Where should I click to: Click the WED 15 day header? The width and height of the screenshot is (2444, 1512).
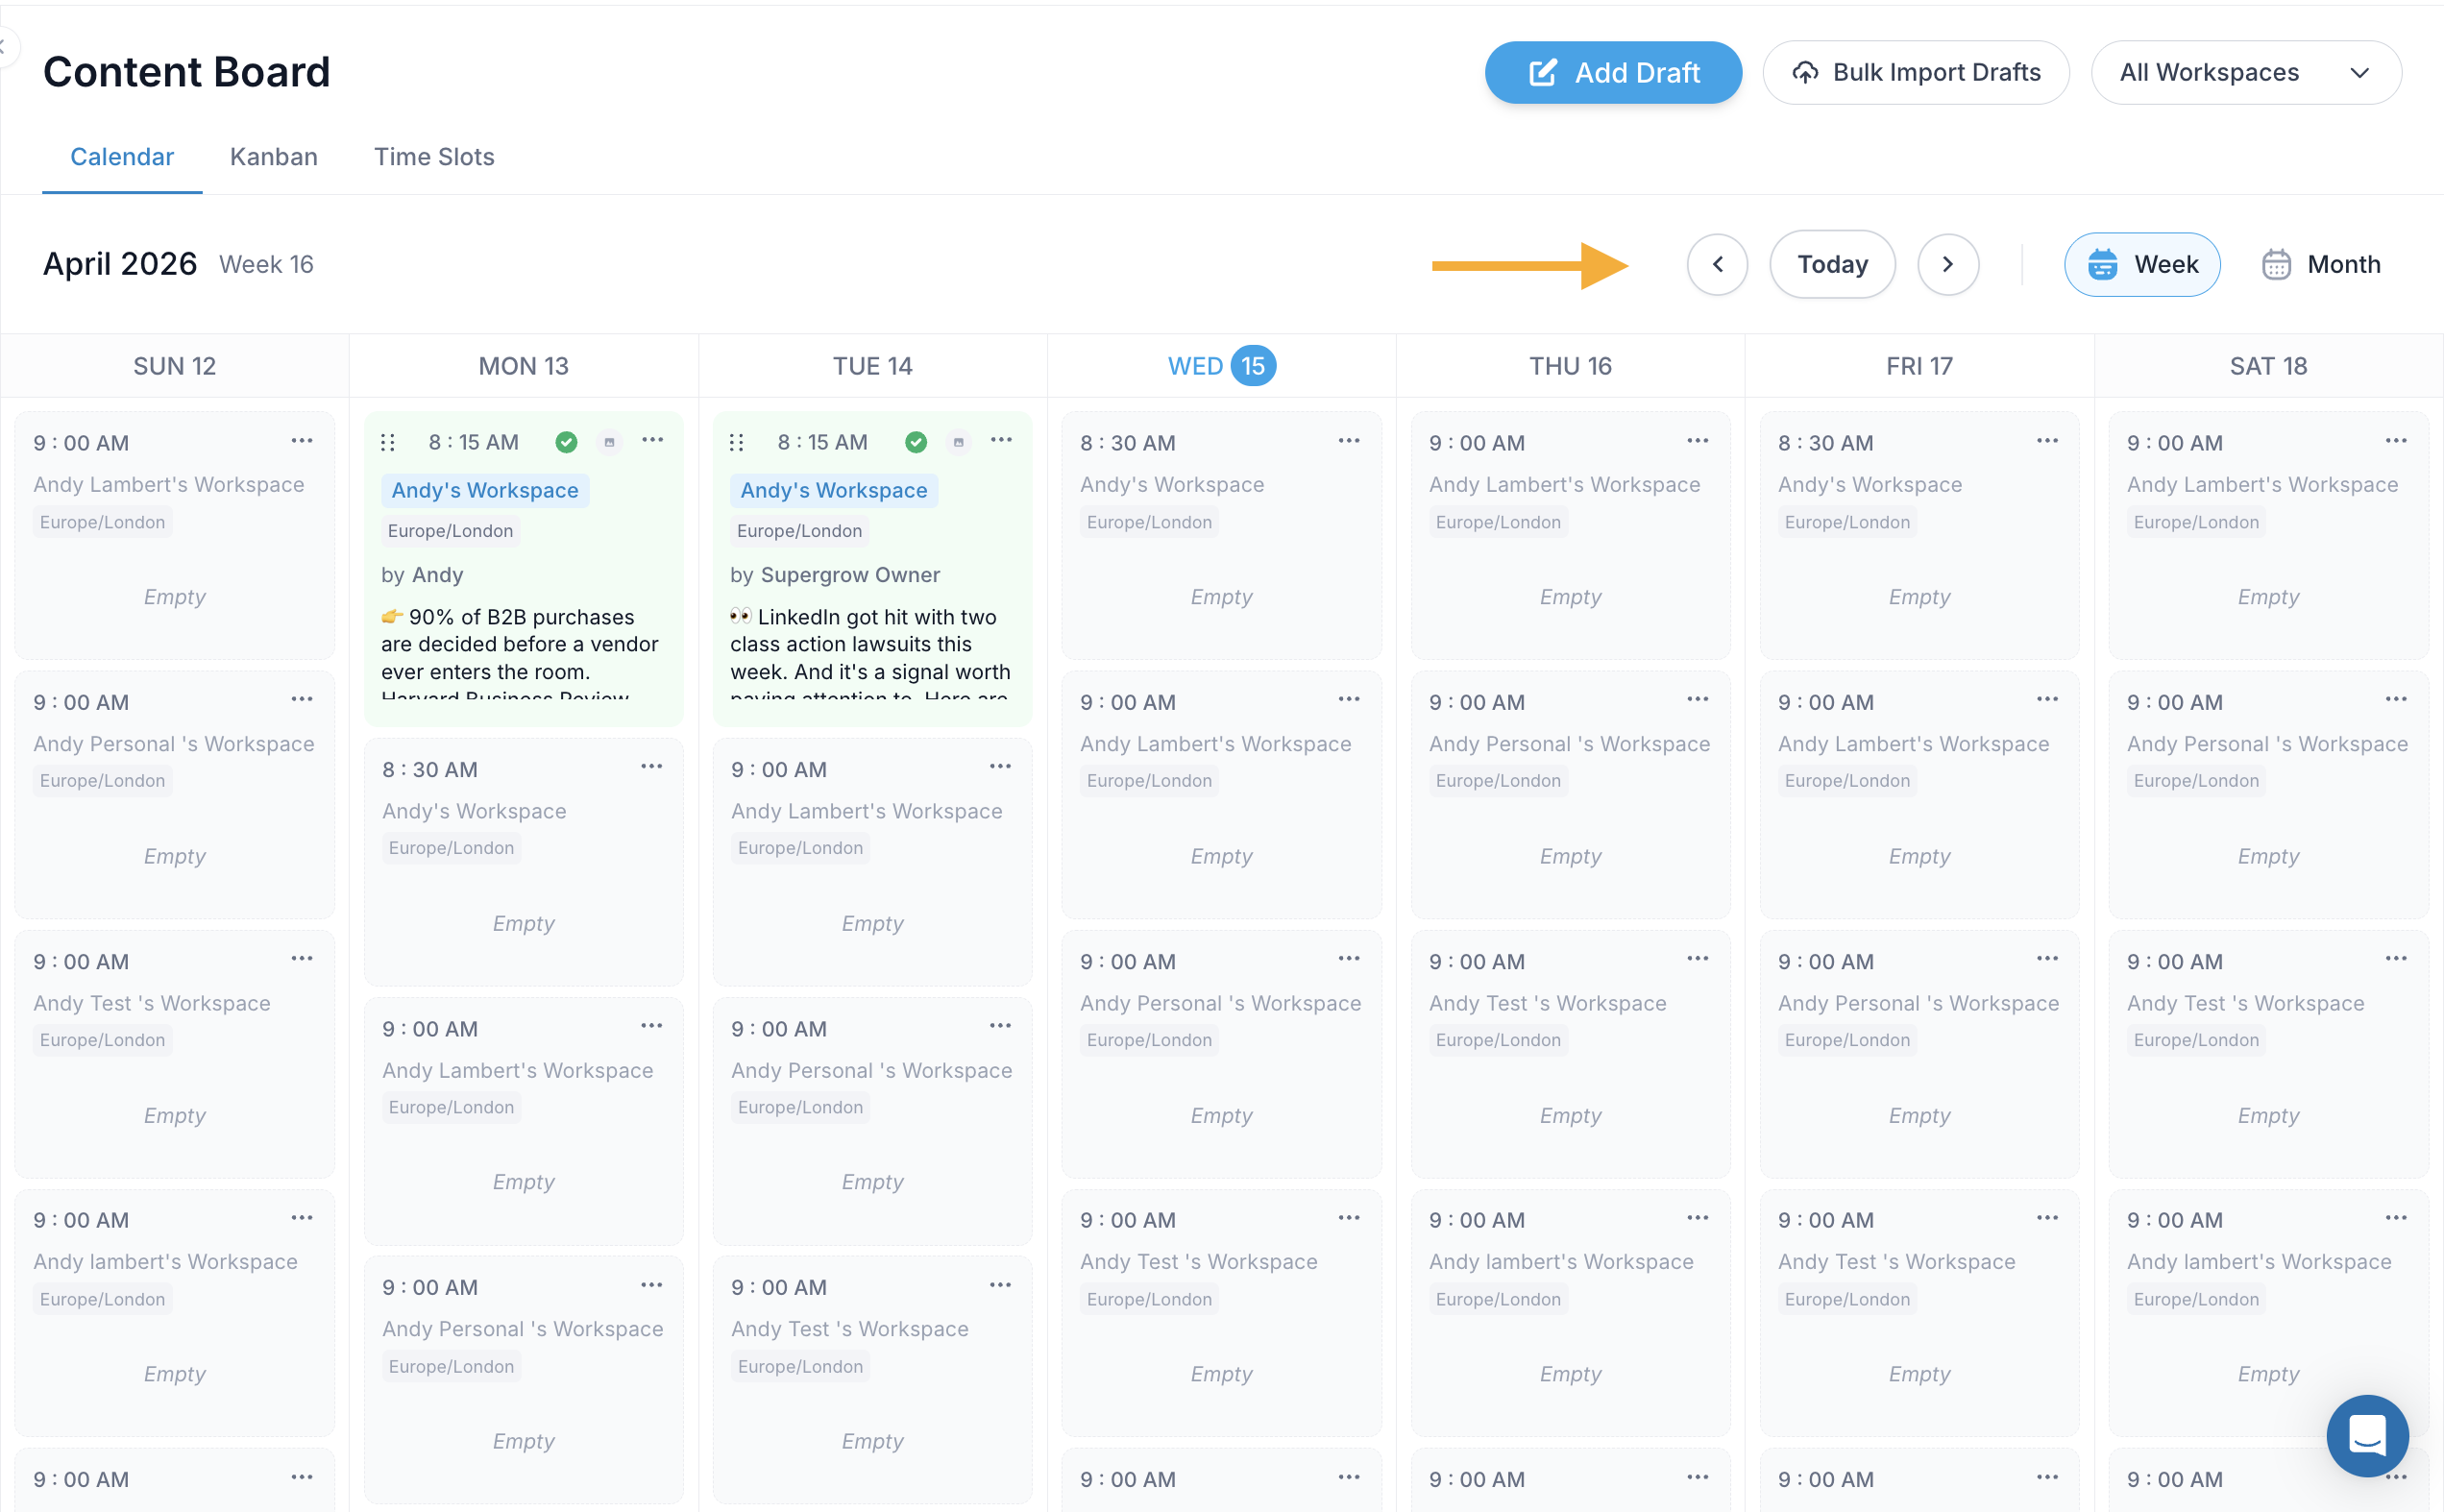(x=1221, y=366)
